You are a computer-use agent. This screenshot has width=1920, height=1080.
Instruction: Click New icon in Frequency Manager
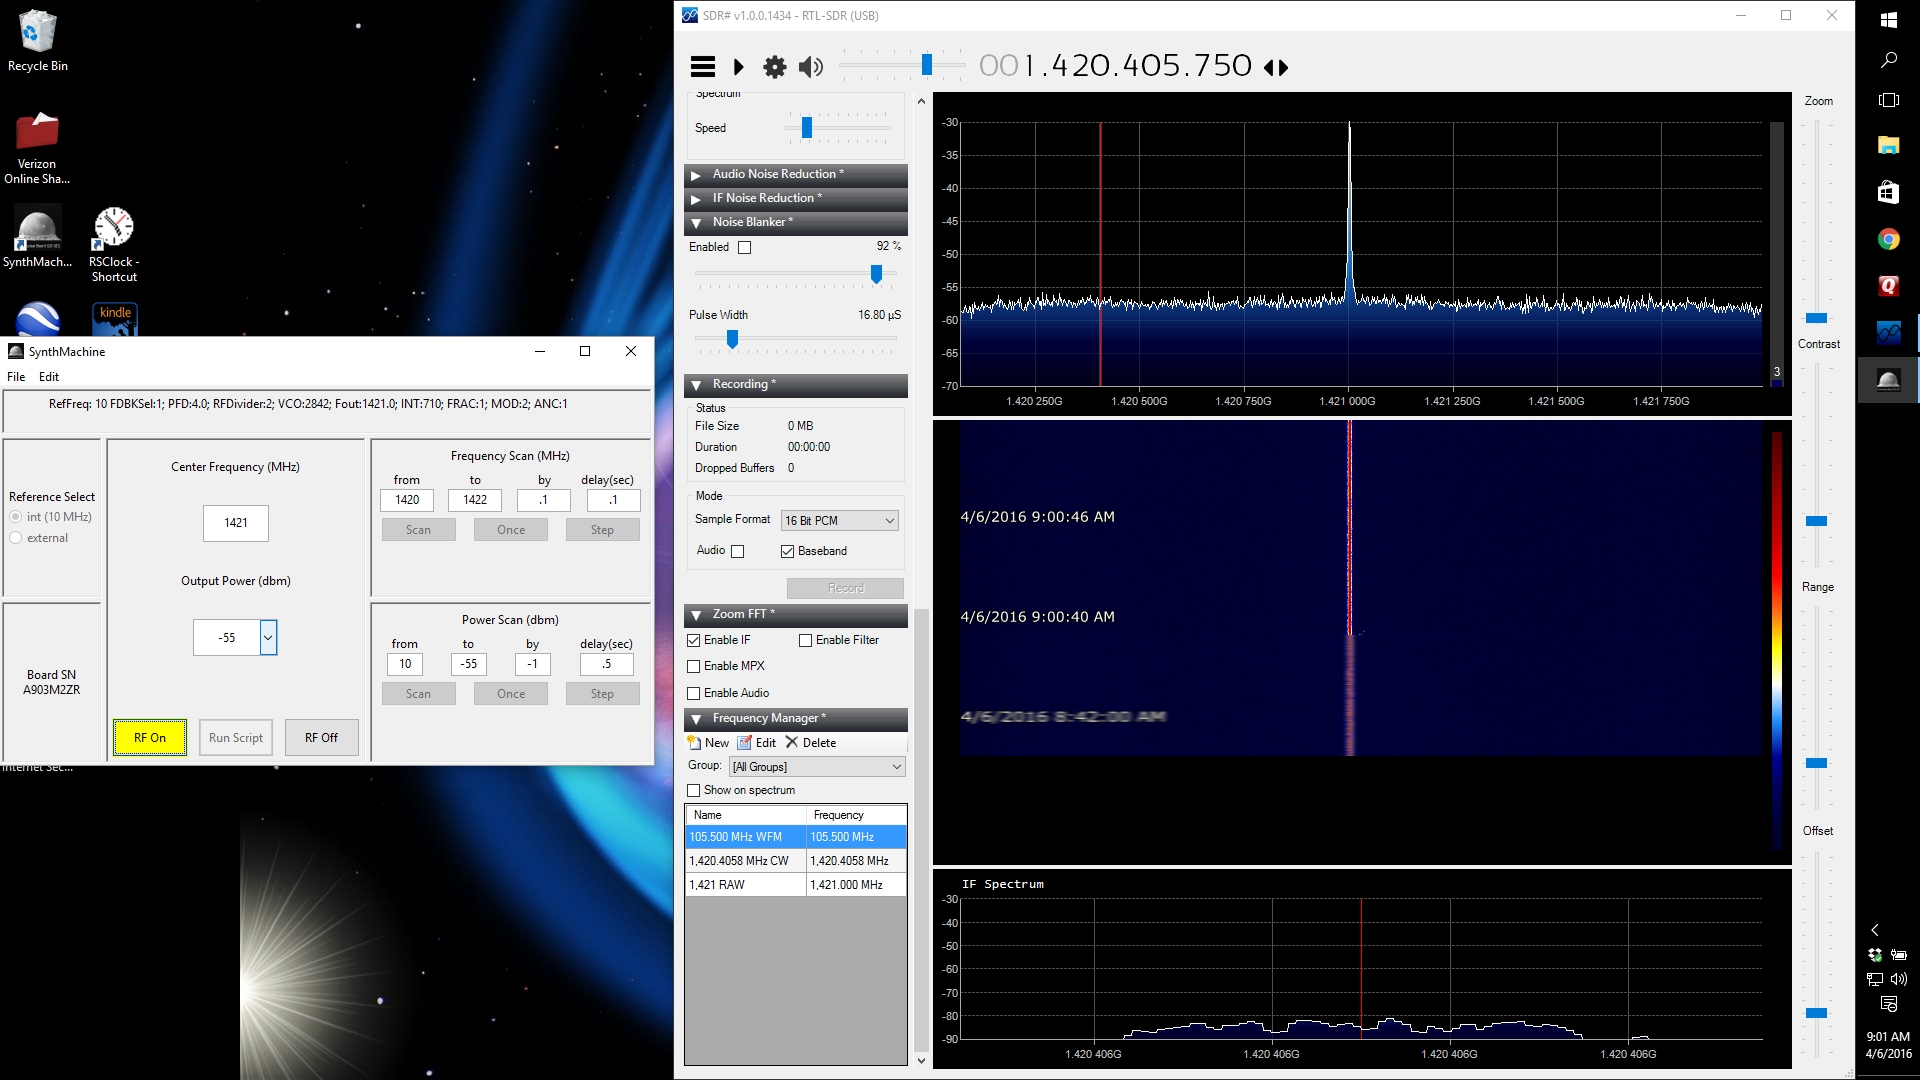tap(694, 743)
